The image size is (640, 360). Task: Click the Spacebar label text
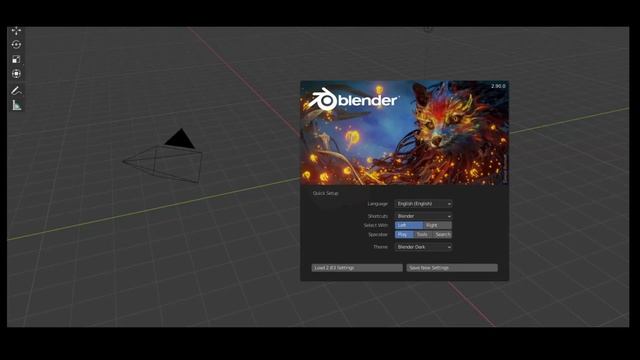(378, 235)
